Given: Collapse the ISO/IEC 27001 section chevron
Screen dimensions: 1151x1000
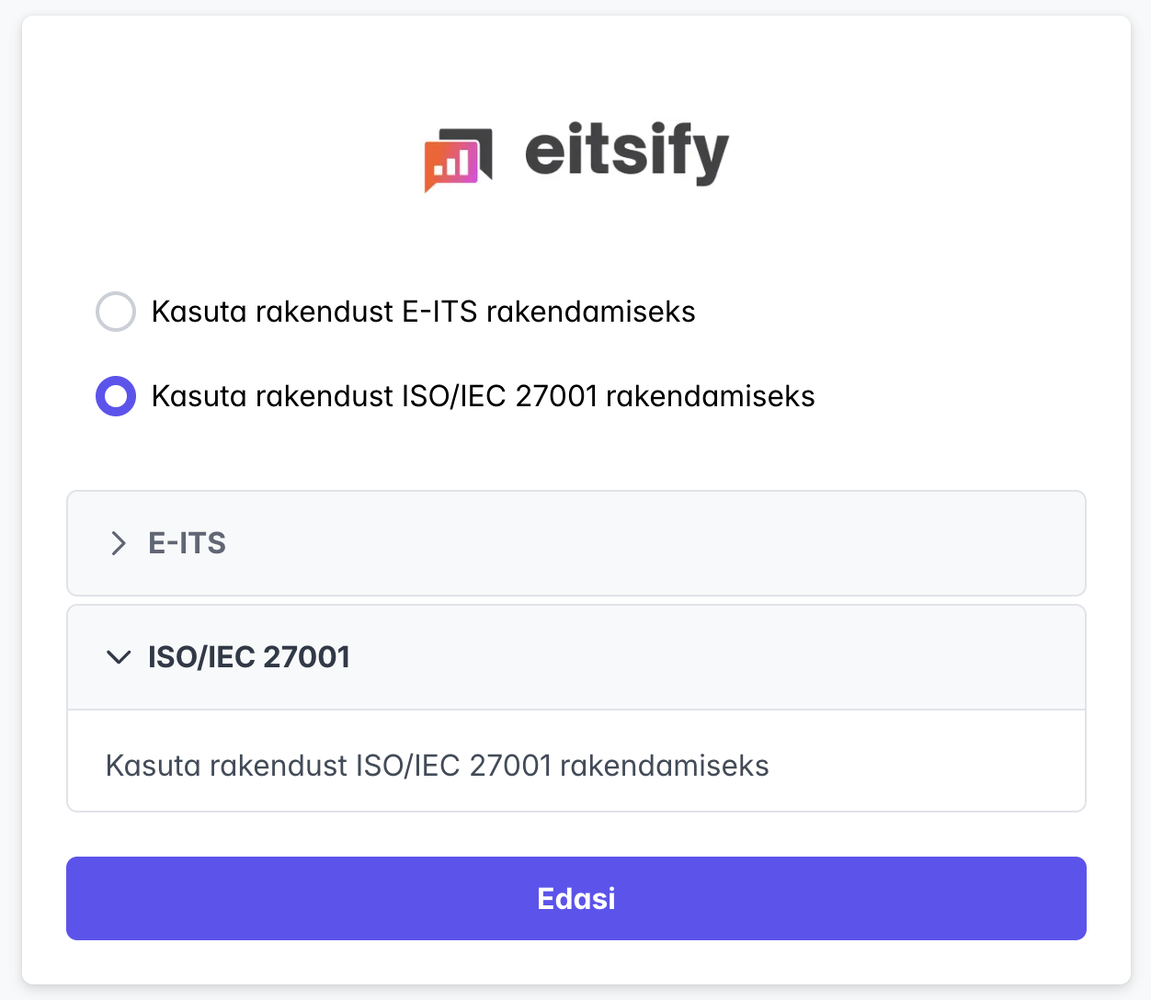Looking at the screenshot, I should click(119, 657).
